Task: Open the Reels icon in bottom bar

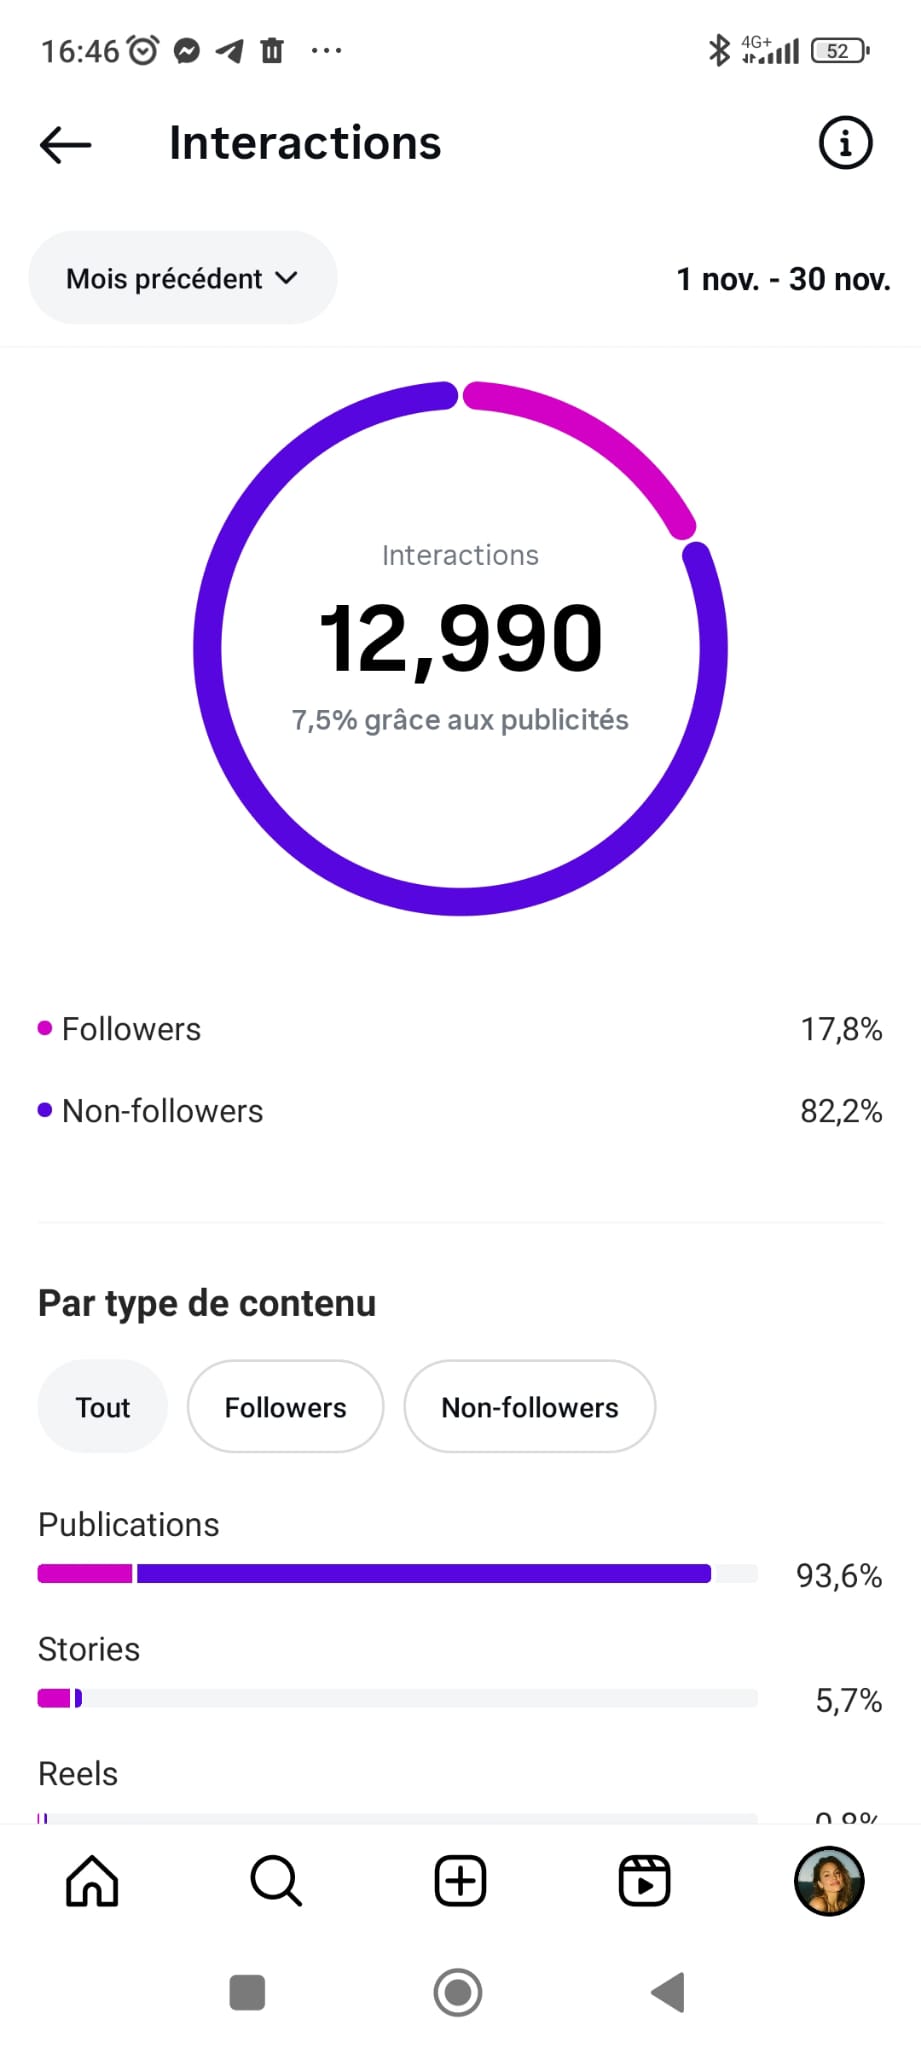Action: coord(644,1881)
